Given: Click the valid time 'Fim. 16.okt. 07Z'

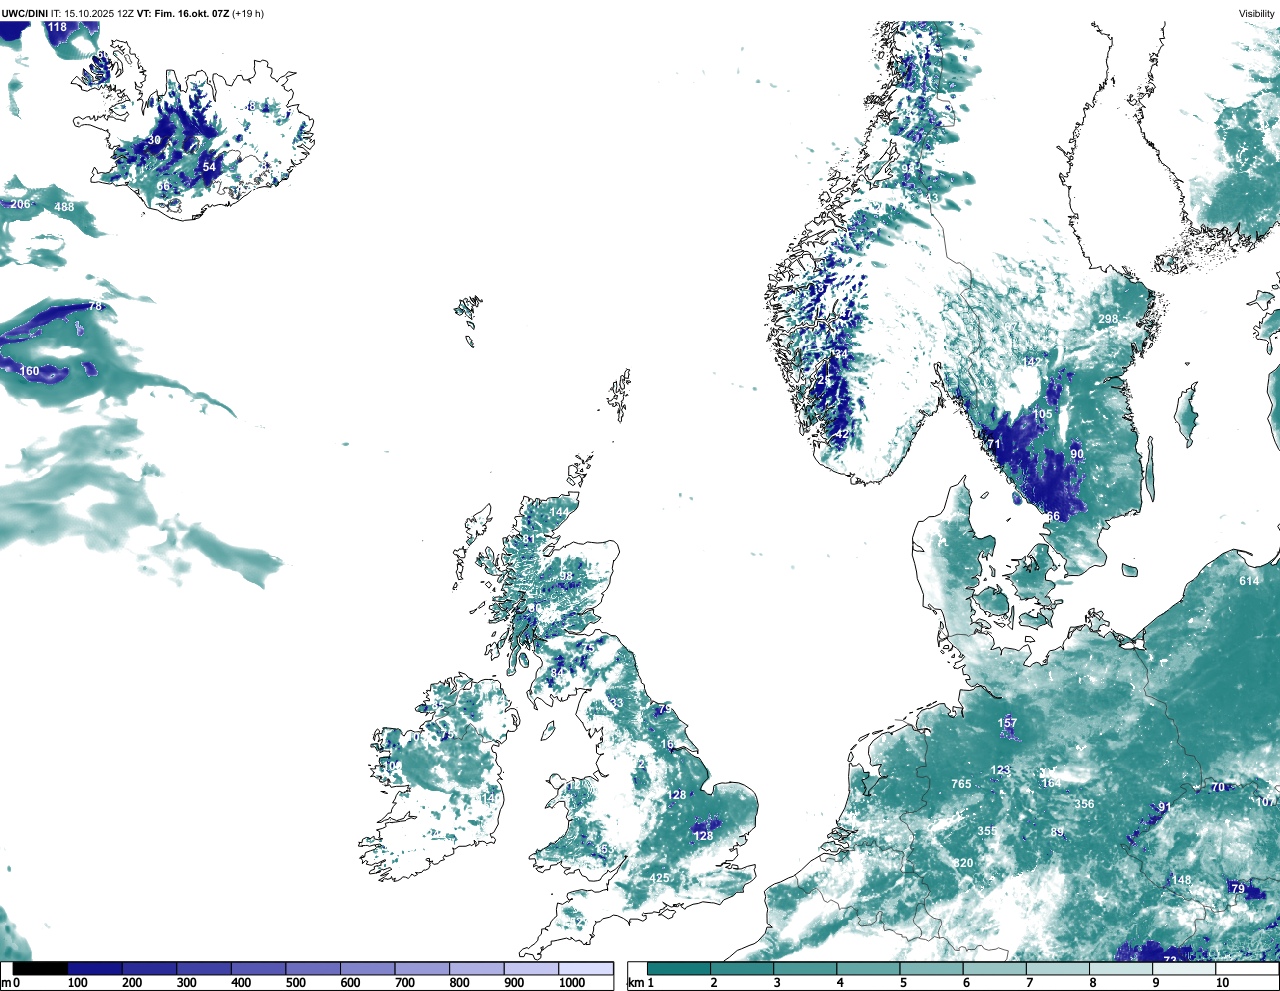Looking at the screenshot, I should point(192,14).
